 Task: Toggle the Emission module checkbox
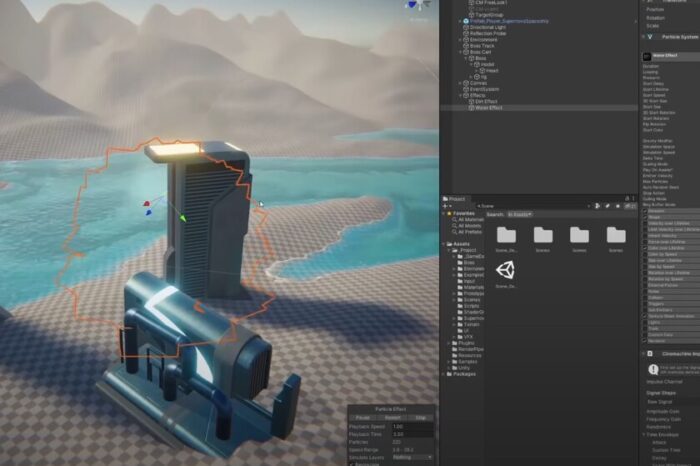pyautogui.click(x=645, y=211)
